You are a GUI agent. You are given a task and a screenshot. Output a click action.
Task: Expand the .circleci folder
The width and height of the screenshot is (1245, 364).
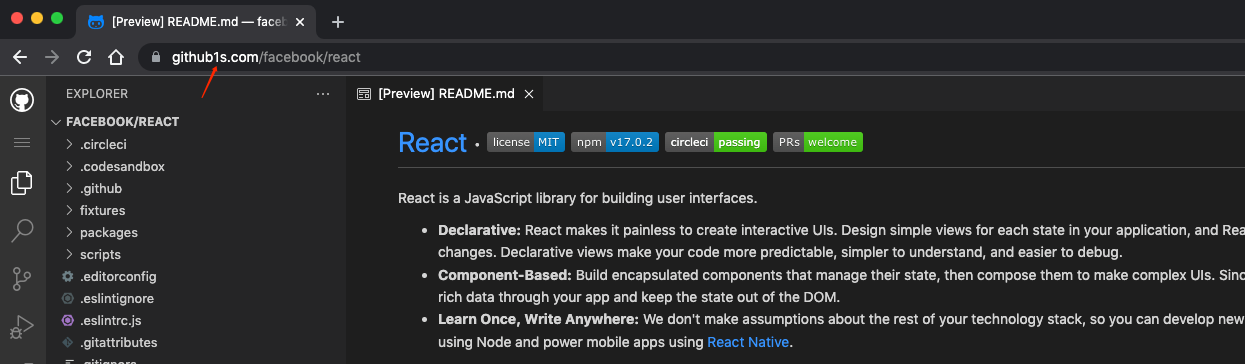pyautogui.click(x=69, y=144)
